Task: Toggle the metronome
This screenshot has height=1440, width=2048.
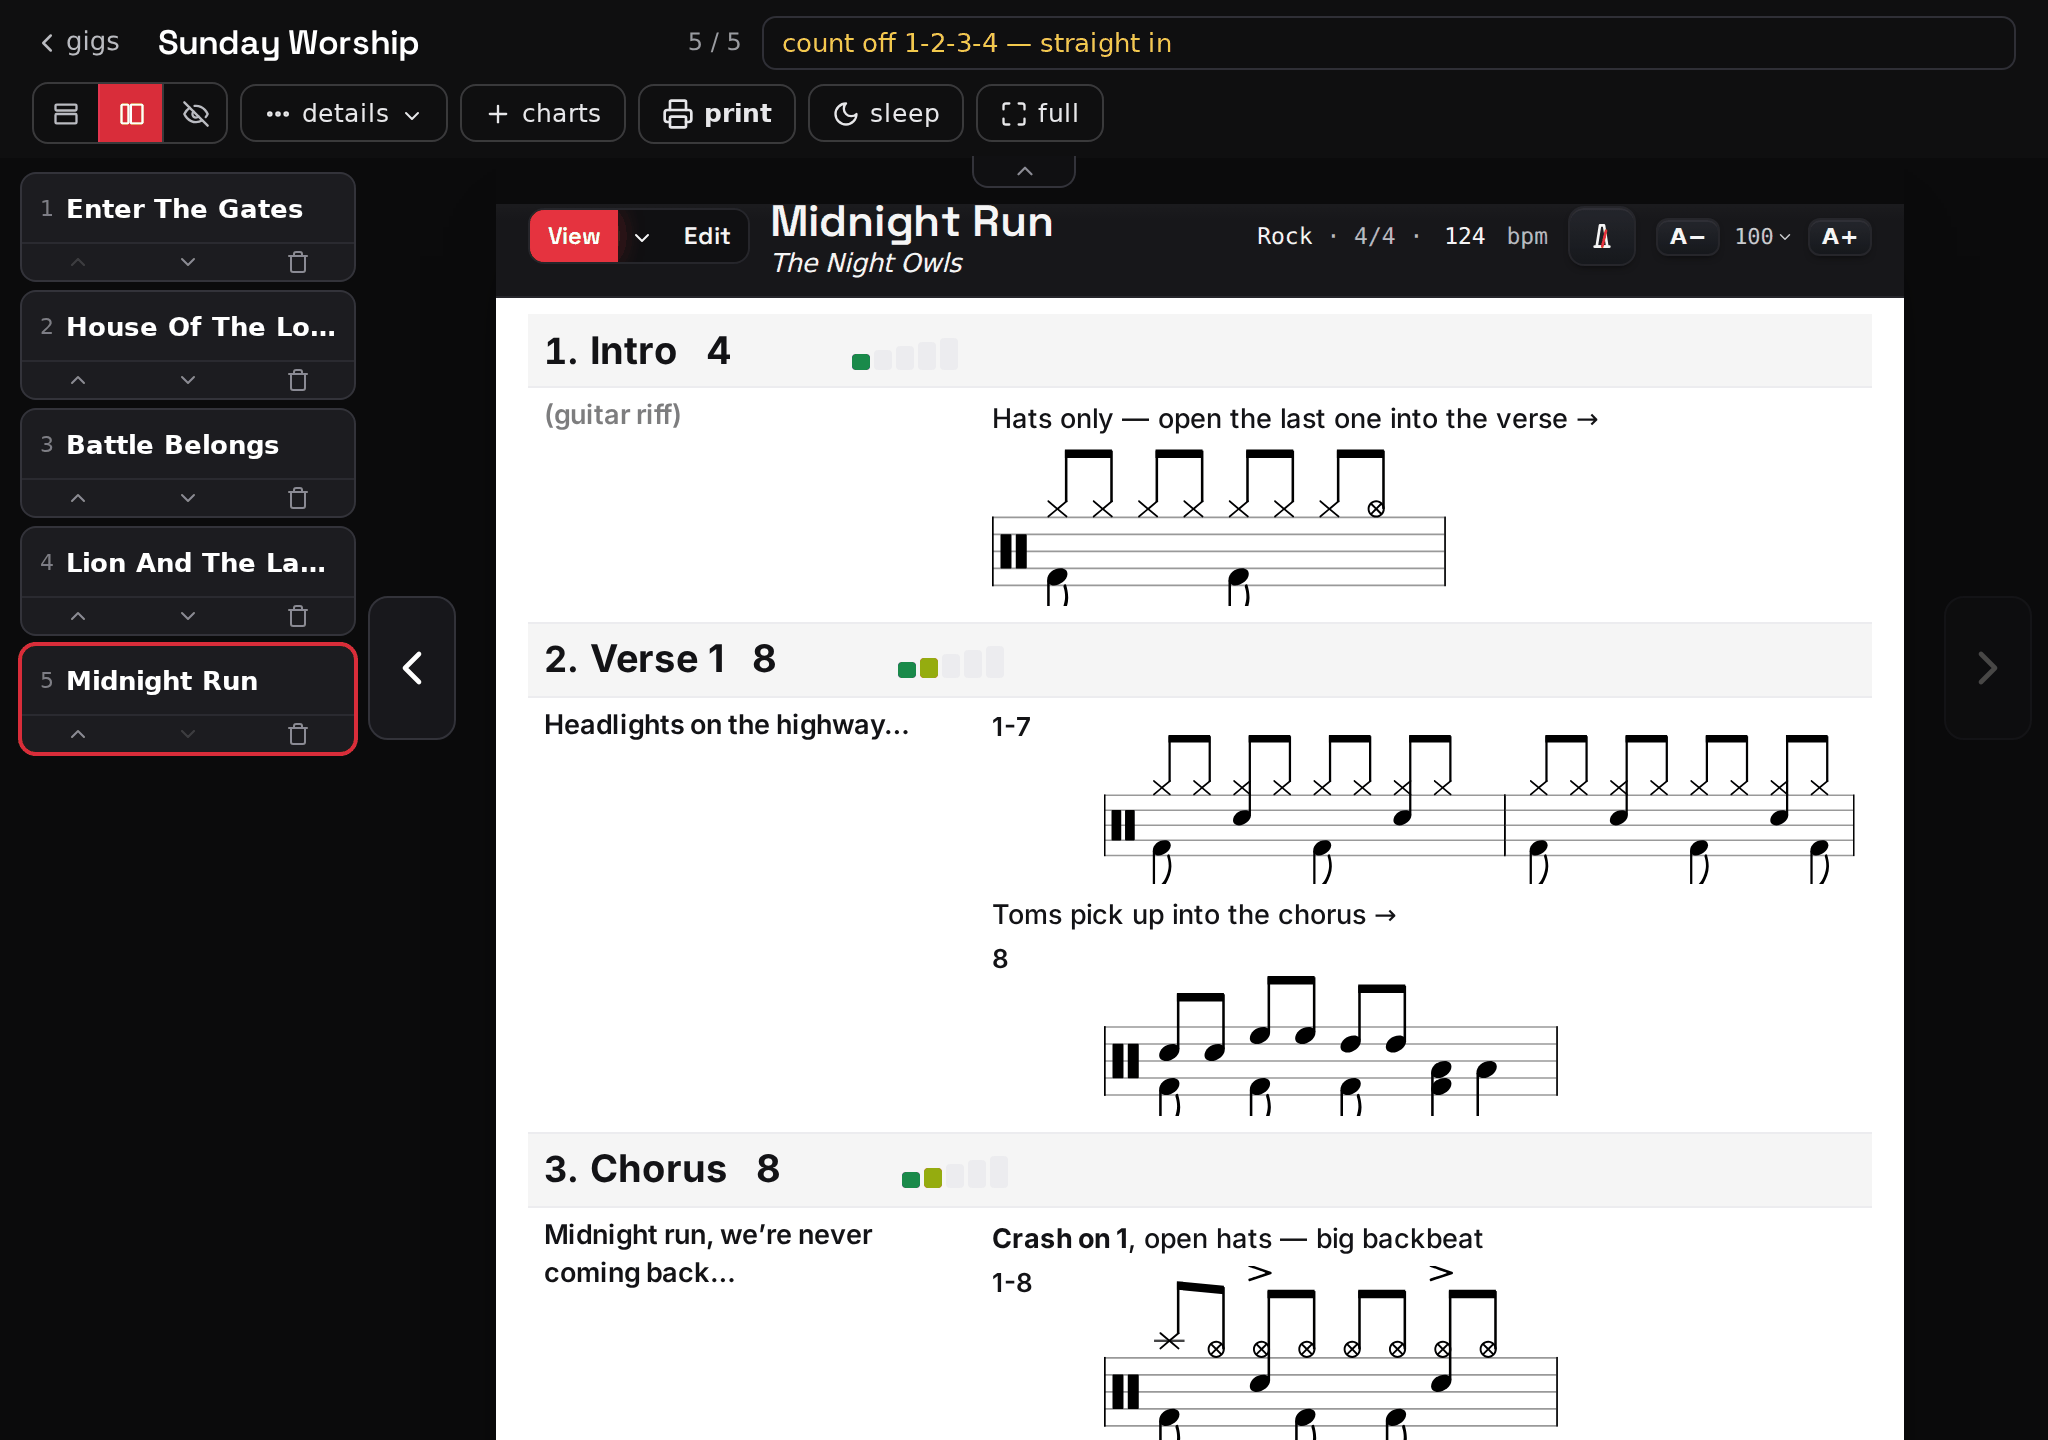Action: [1602, 236]
